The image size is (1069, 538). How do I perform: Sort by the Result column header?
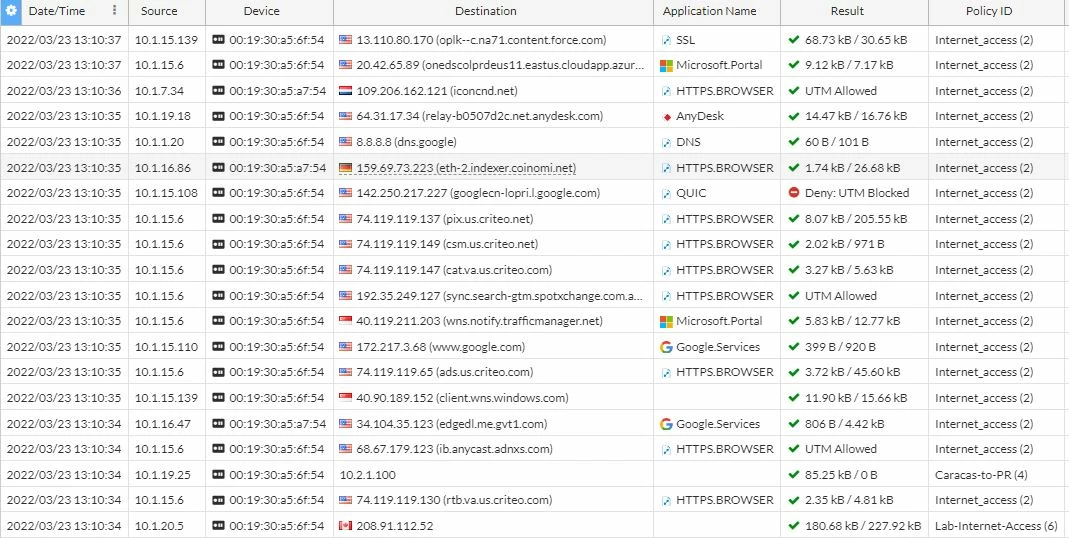click(x=847, y=11)
